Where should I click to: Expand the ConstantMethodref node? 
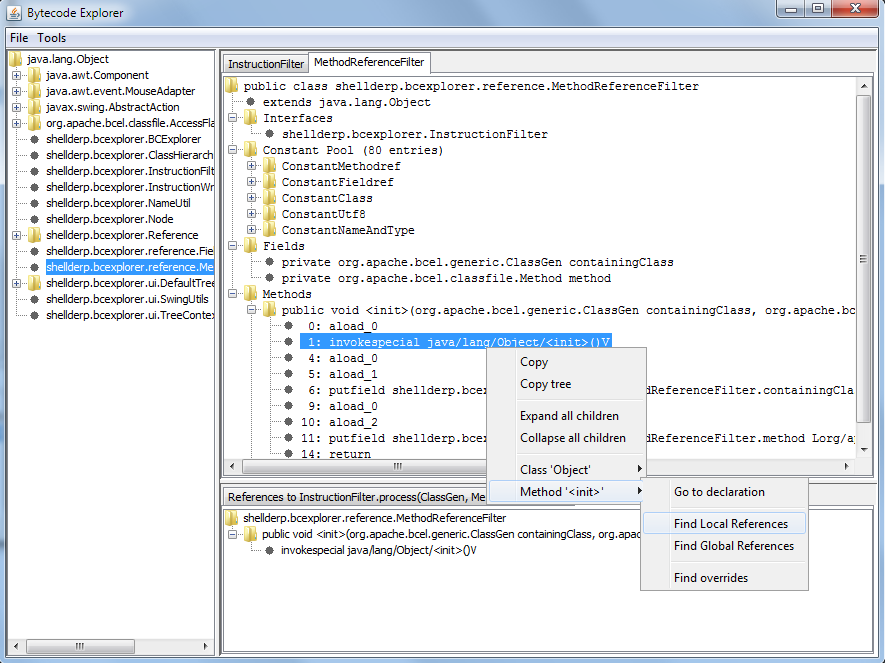[251, 166]
